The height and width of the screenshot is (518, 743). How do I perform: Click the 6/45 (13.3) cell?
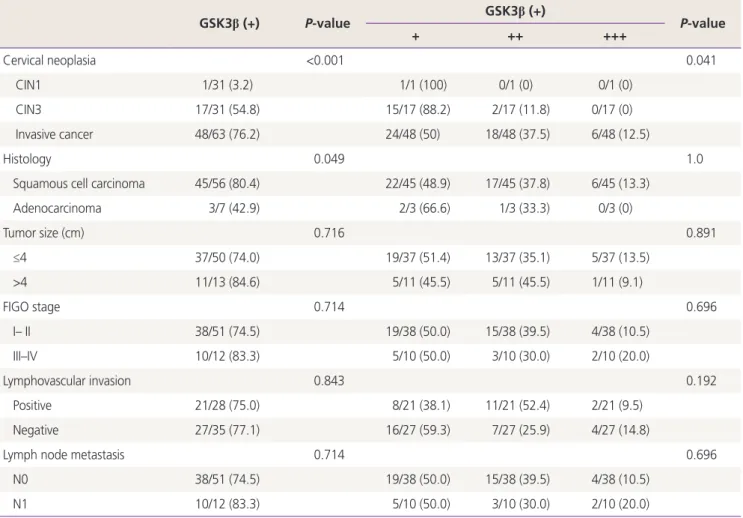[x=620, y=184]
